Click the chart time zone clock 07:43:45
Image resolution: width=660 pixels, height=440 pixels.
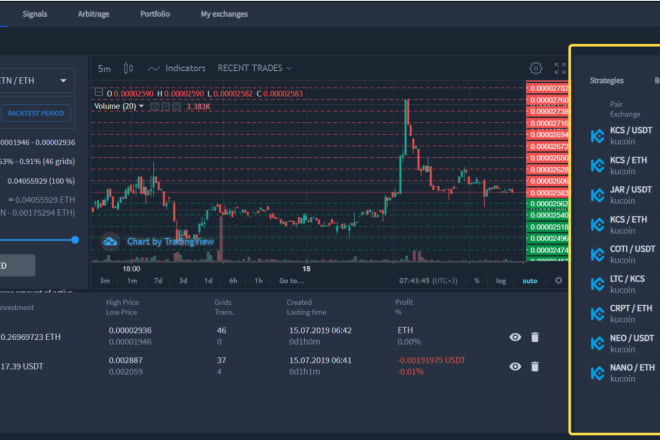click(x=428, y=280)
